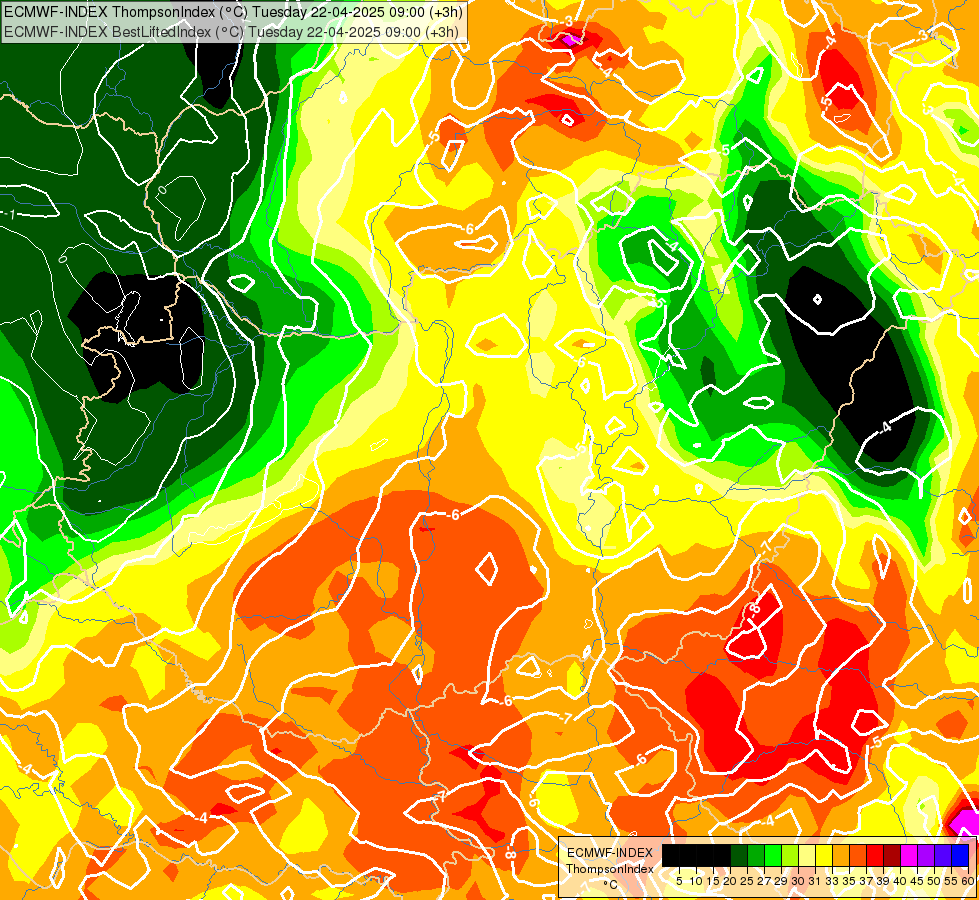Click the BestLiftedIndex title line at top
979x900 pixels.
pos(231,31)
